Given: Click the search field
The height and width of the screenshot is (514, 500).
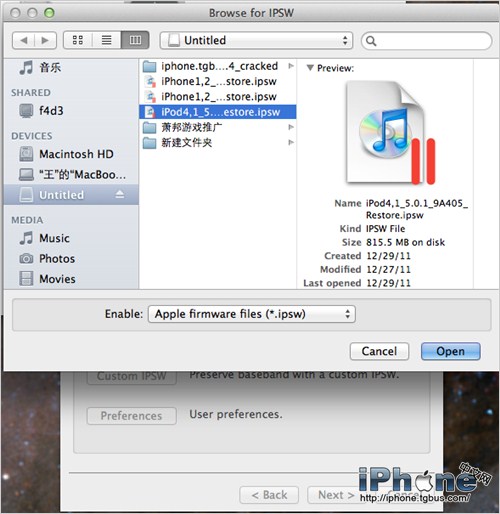Looking at the screenshot, I should [x=426, y=41].
